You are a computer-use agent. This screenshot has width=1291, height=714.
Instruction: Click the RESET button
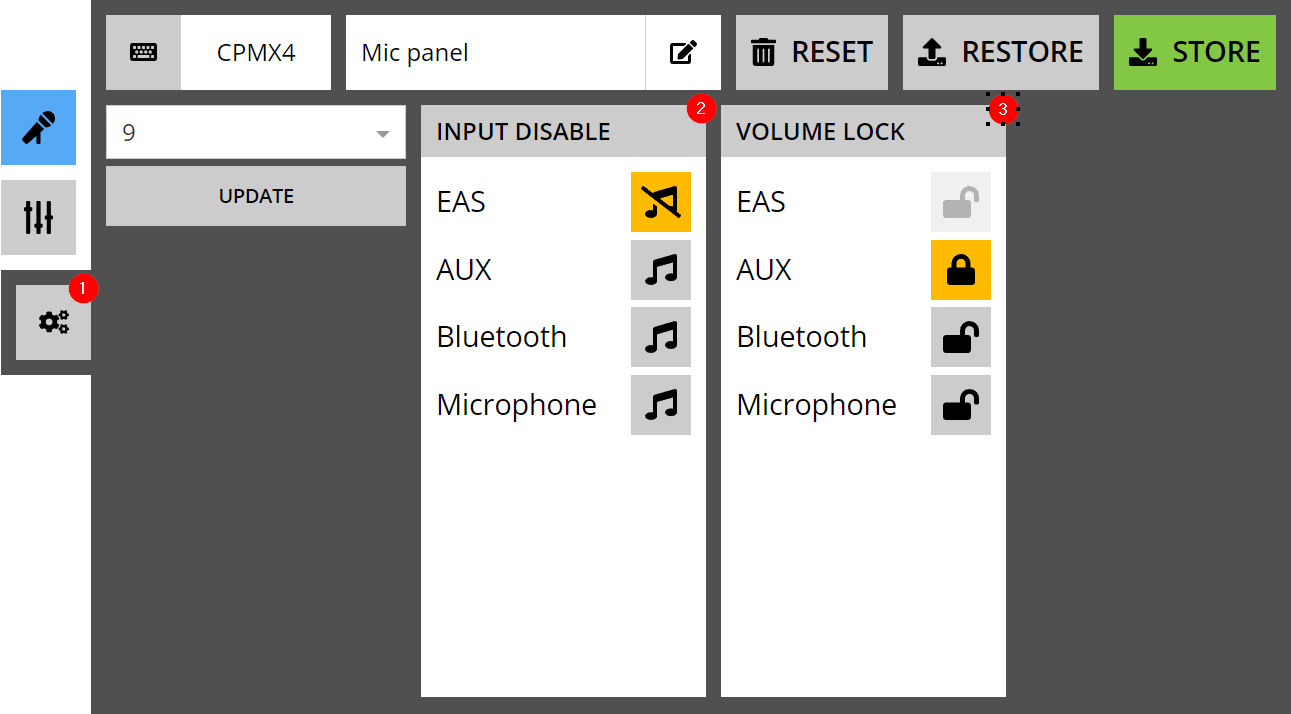812,52
